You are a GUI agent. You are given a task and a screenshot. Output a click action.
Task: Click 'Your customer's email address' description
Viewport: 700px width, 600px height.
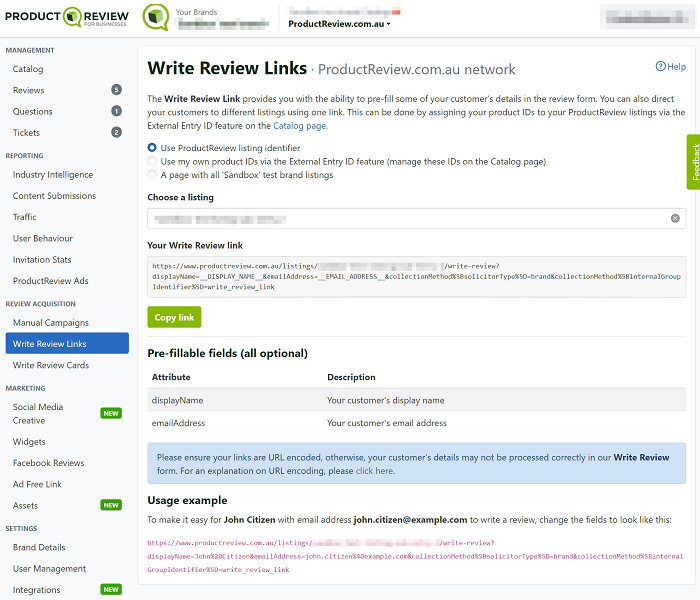387,423
